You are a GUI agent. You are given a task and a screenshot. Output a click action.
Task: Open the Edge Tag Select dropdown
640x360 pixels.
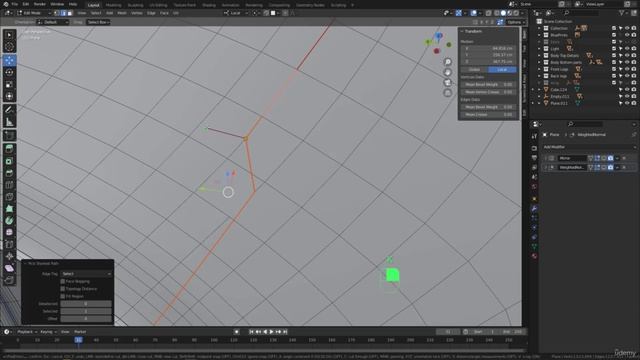coord(86,274)
